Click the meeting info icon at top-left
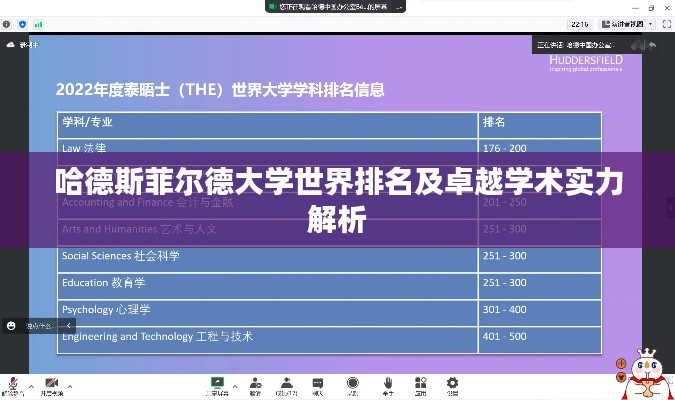This screenshot has height=400, width=675. click(x=7, y=24)
